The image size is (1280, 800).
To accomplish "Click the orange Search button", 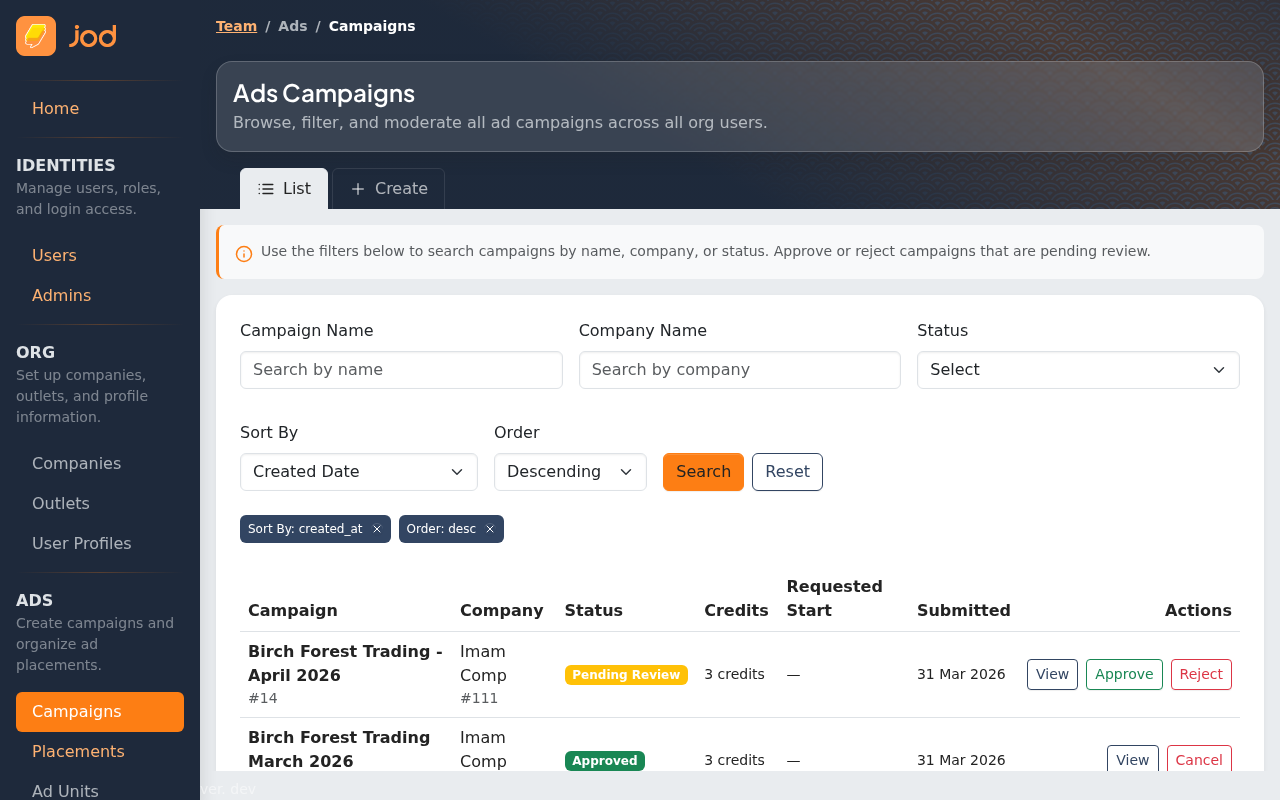I will click(x=703, y=471).
